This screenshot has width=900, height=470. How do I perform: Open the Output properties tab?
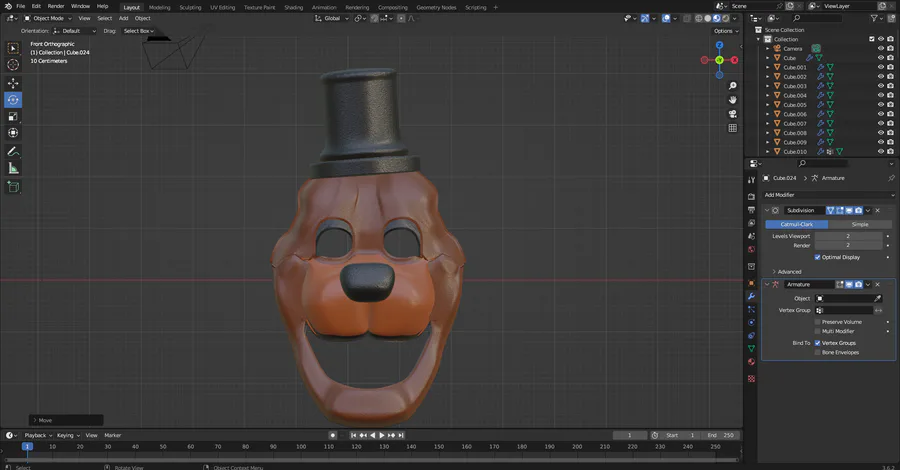coord(751,210)
